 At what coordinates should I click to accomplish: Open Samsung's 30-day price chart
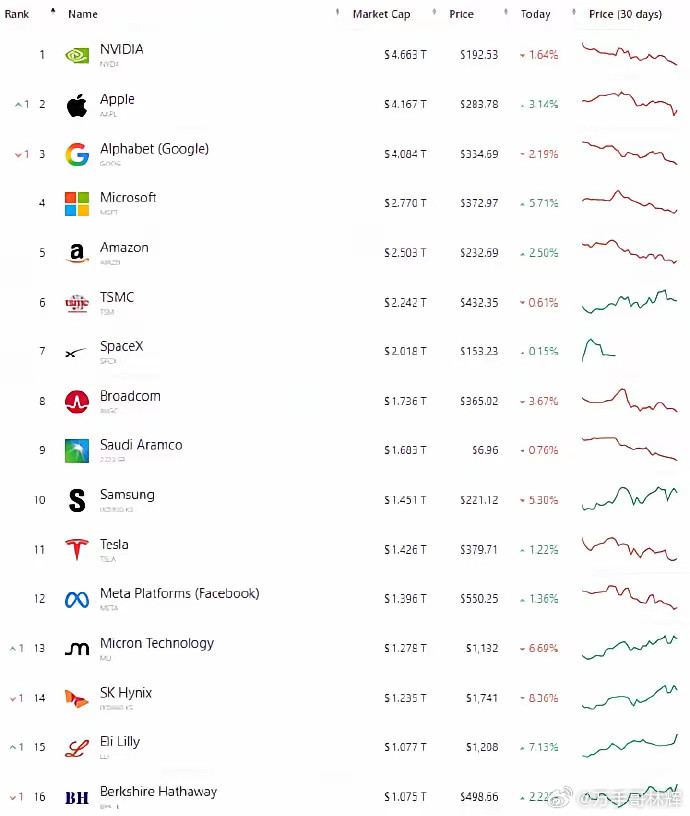point(630,499)
